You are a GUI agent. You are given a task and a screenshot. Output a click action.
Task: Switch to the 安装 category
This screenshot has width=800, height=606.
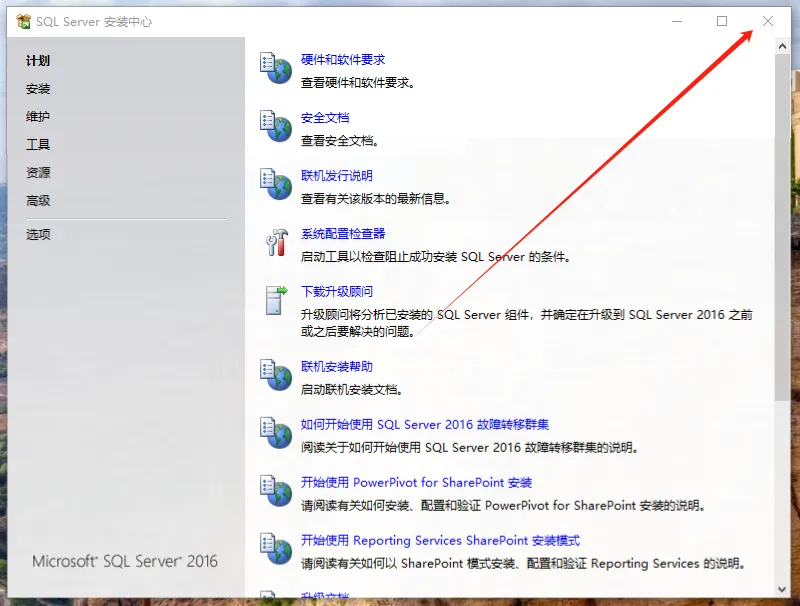coord(38,89)
